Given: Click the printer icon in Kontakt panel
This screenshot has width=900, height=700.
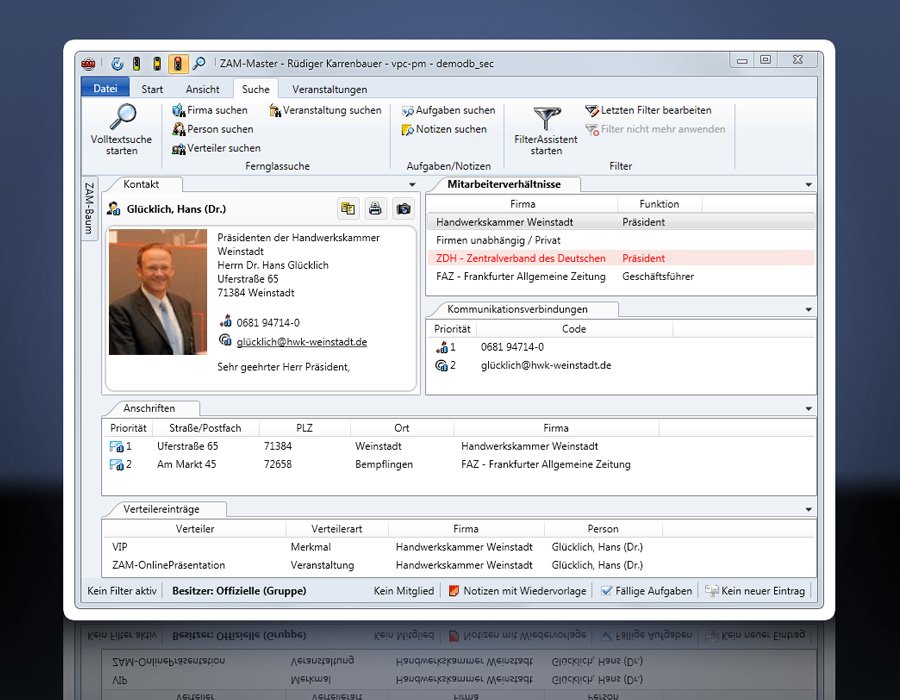Looking at the screenshot, I should (375, 209).
